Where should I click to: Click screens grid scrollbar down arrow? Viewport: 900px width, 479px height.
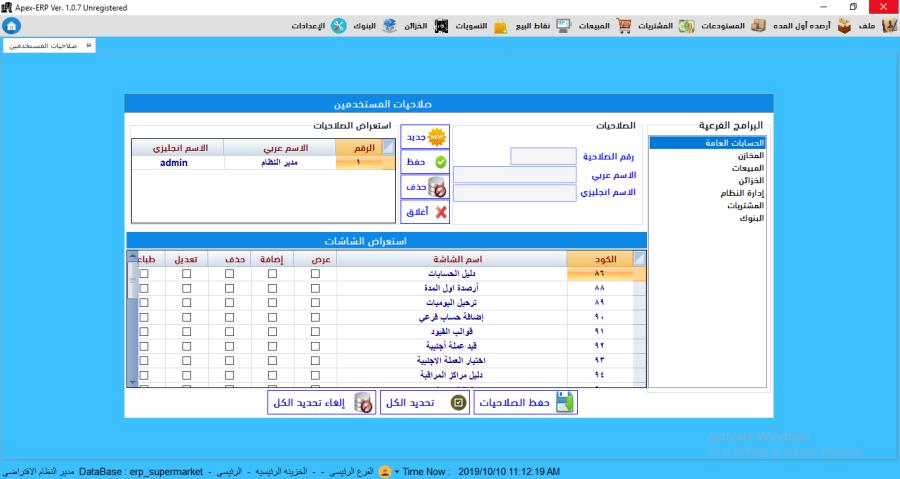[133, 381]
